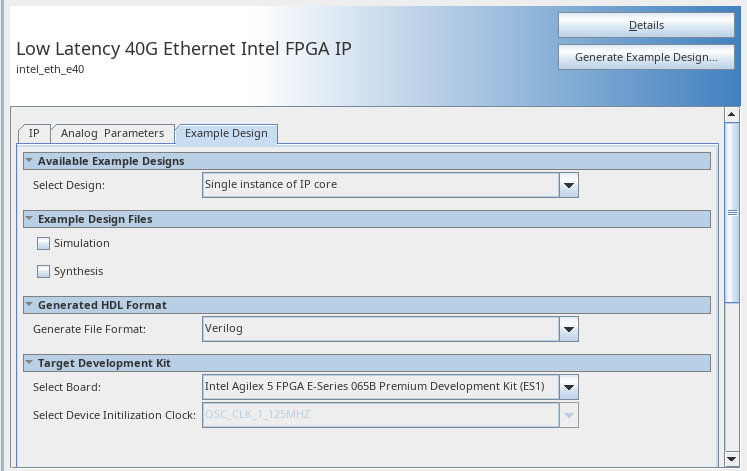
Task: Tick the Synthesis checkbox
Action: tap(43, 271)
